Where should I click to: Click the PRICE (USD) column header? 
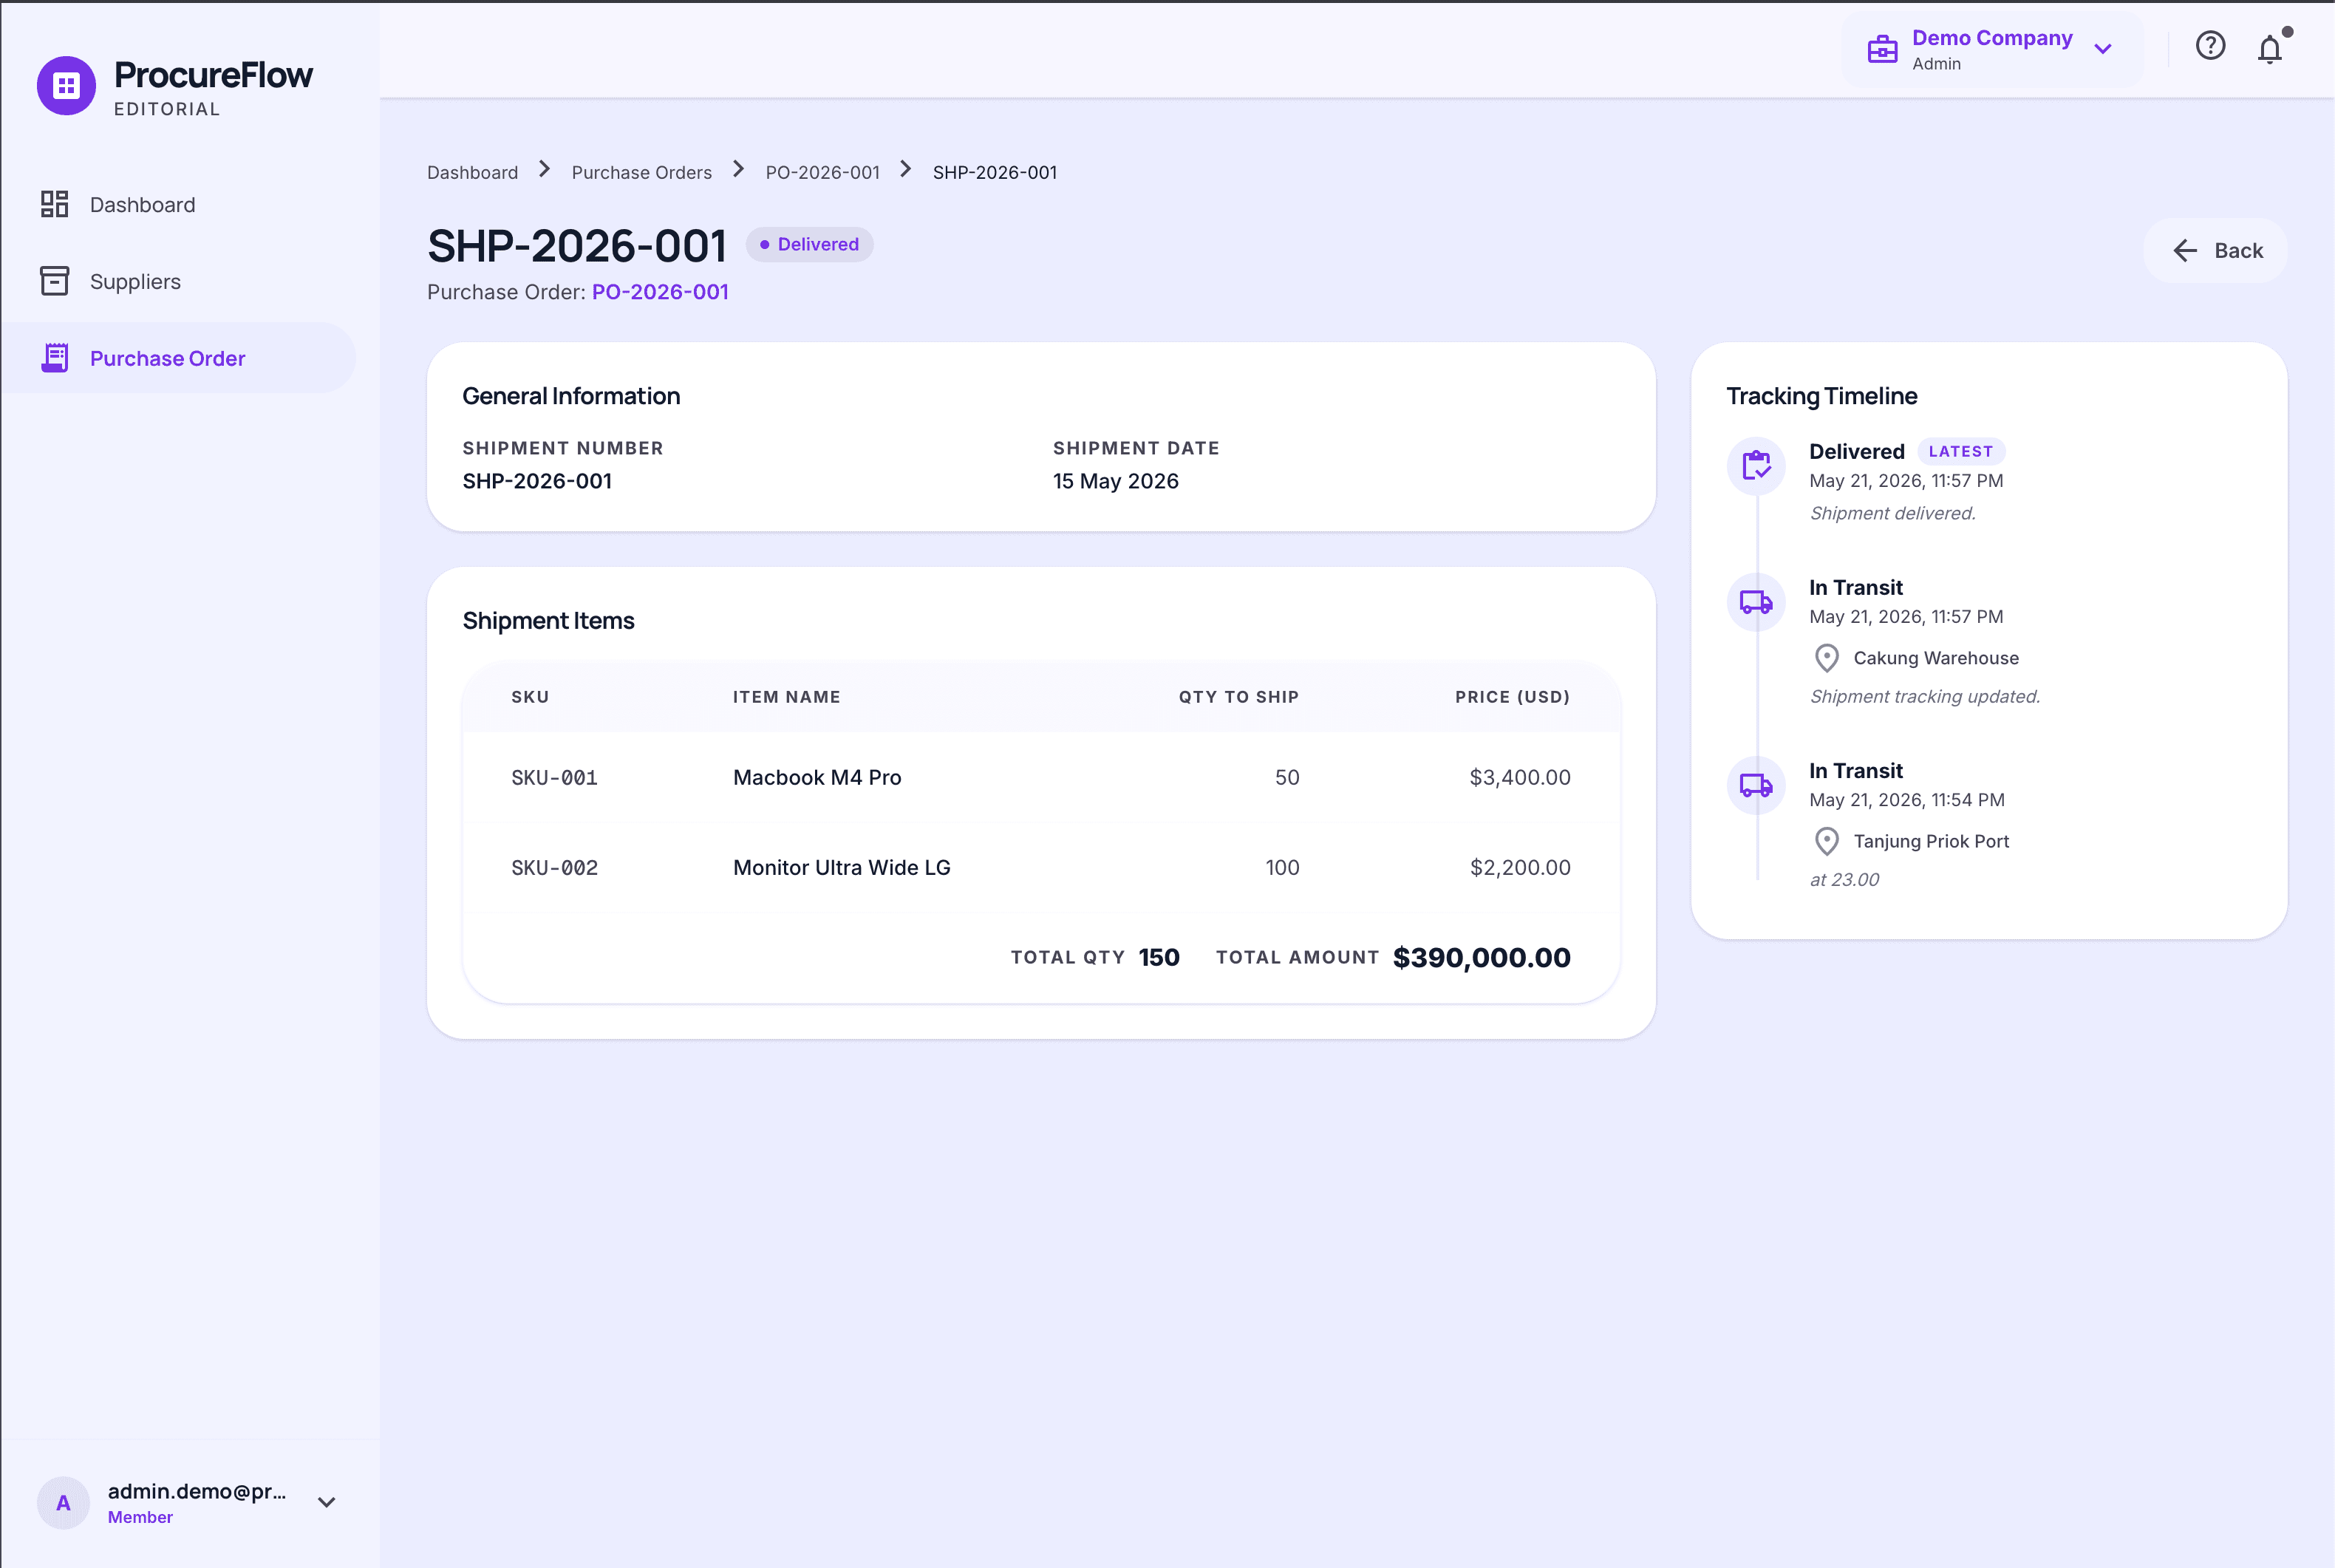1512,697
